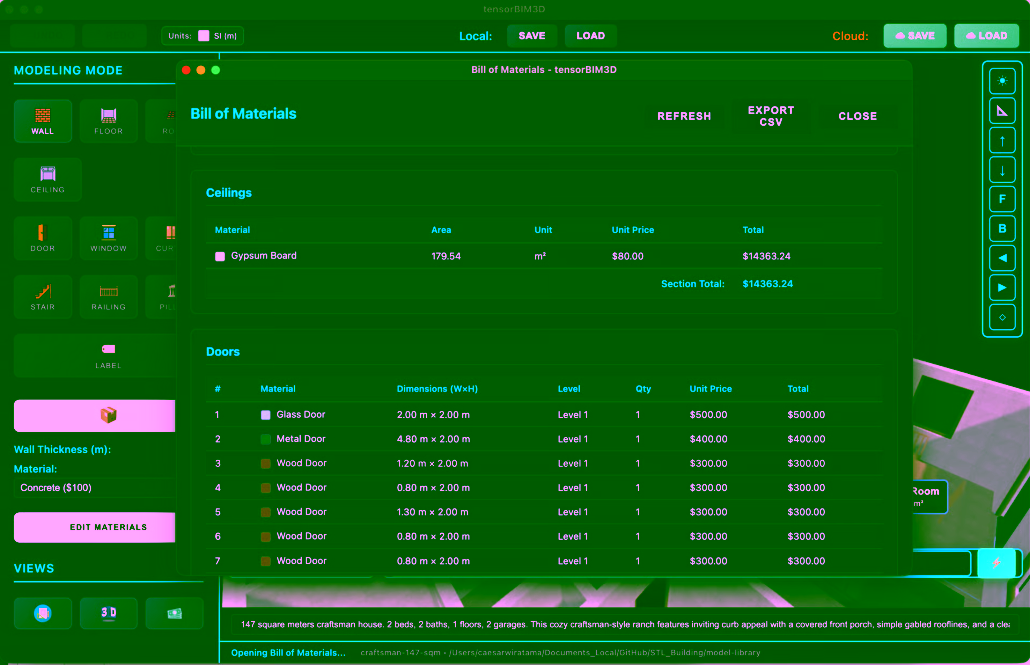The width and height of the screenshot is (1030, 665).
Task: Pick the Door tool
Action: [x=43, y=238]
